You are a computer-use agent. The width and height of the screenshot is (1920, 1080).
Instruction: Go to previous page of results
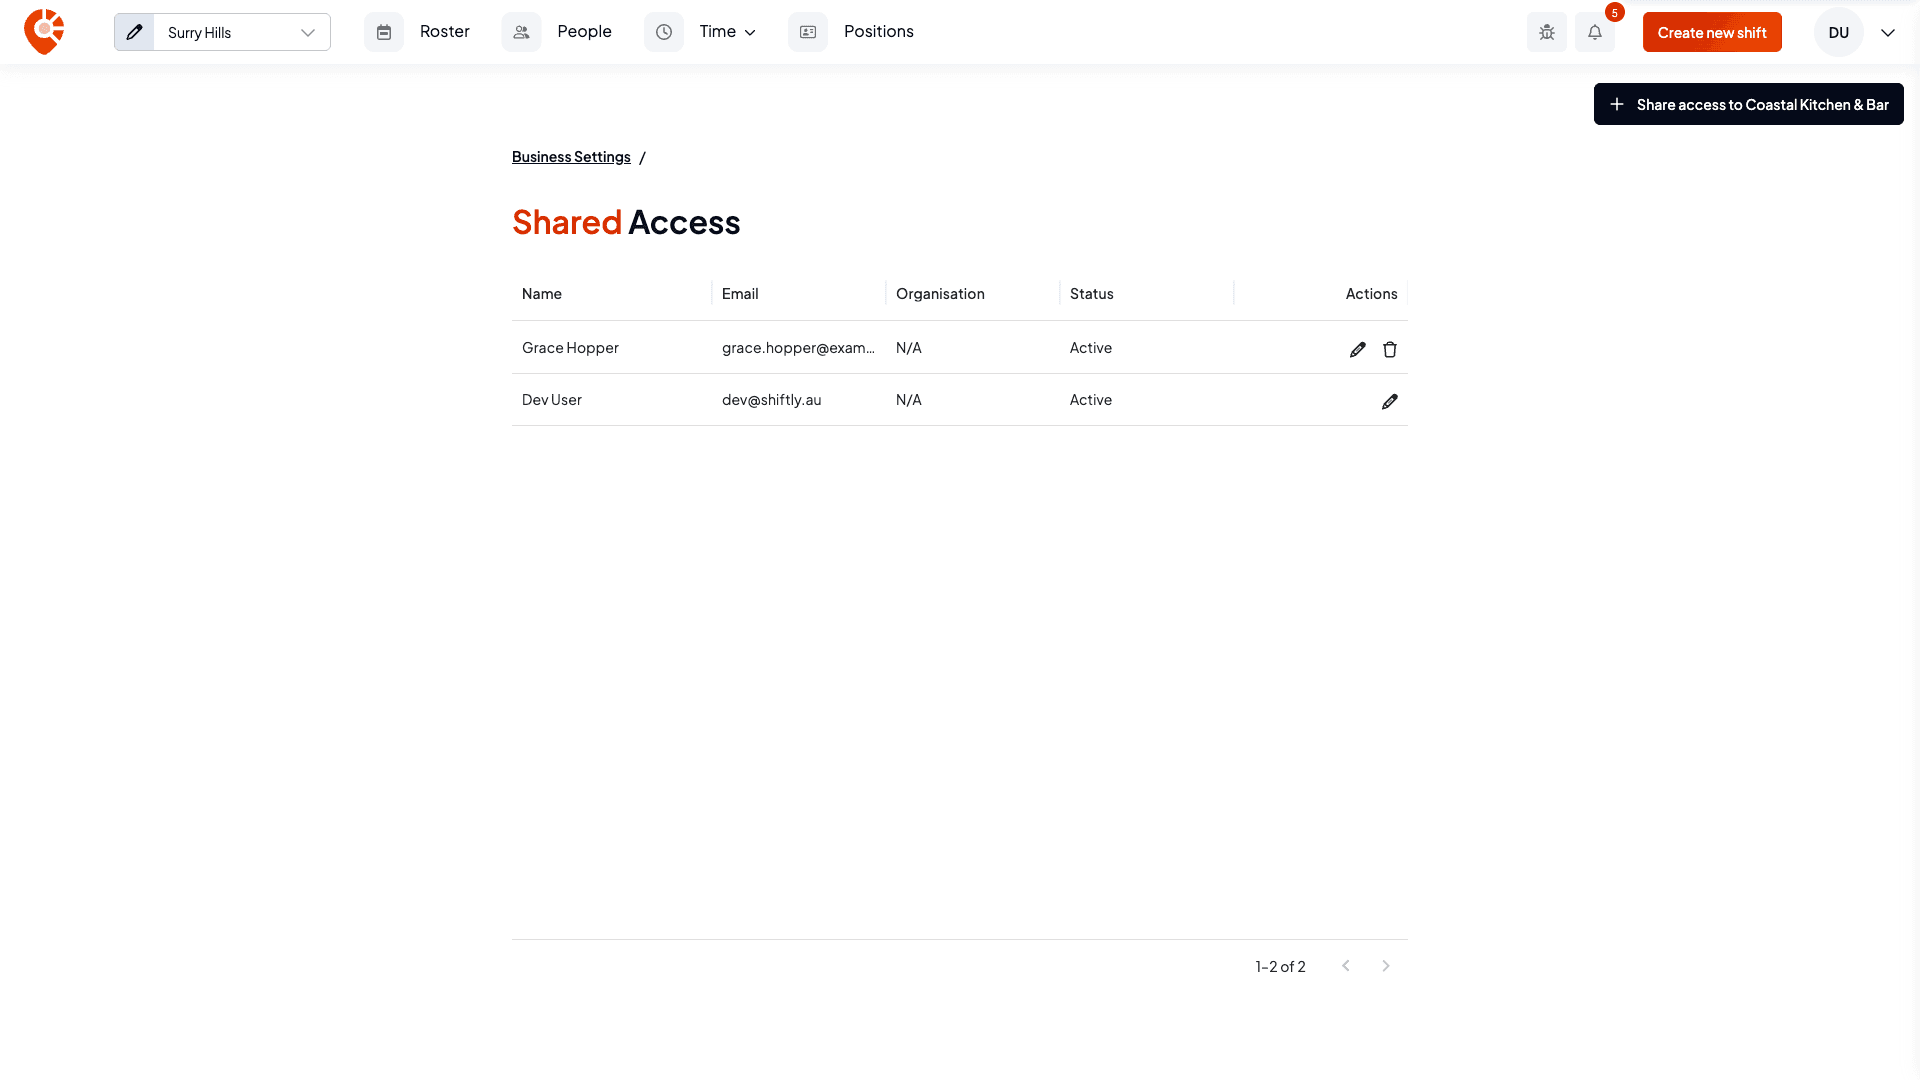tap(1346, 966)
